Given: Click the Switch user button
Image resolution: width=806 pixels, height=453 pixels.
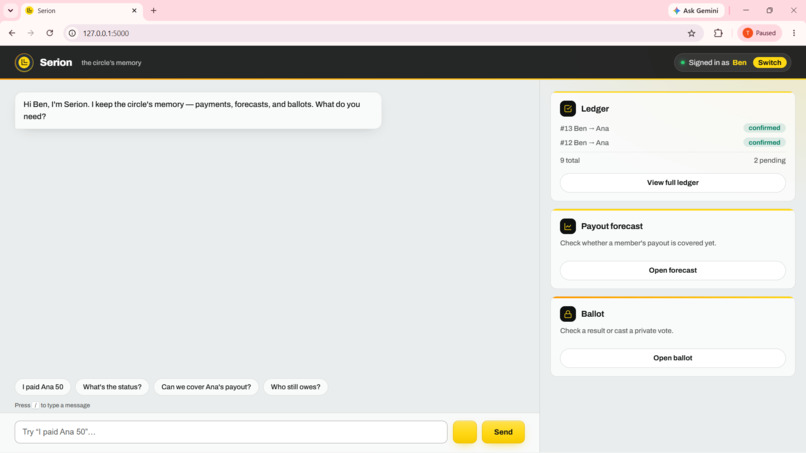Looking at the screenshot, I should coord(769,63).
